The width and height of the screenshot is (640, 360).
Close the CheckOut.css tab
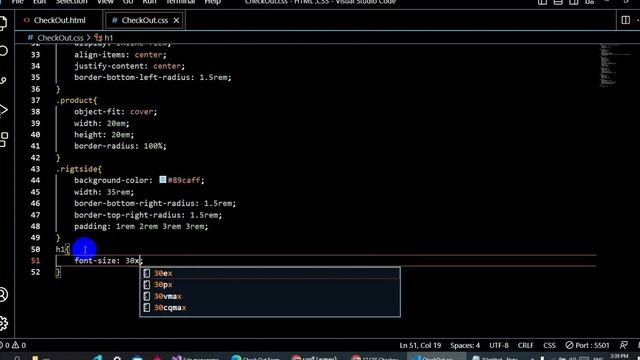(176, 20)
